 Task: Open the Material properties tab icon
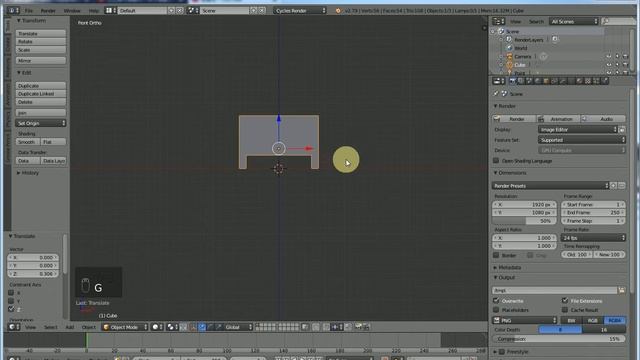click(579, 81)
